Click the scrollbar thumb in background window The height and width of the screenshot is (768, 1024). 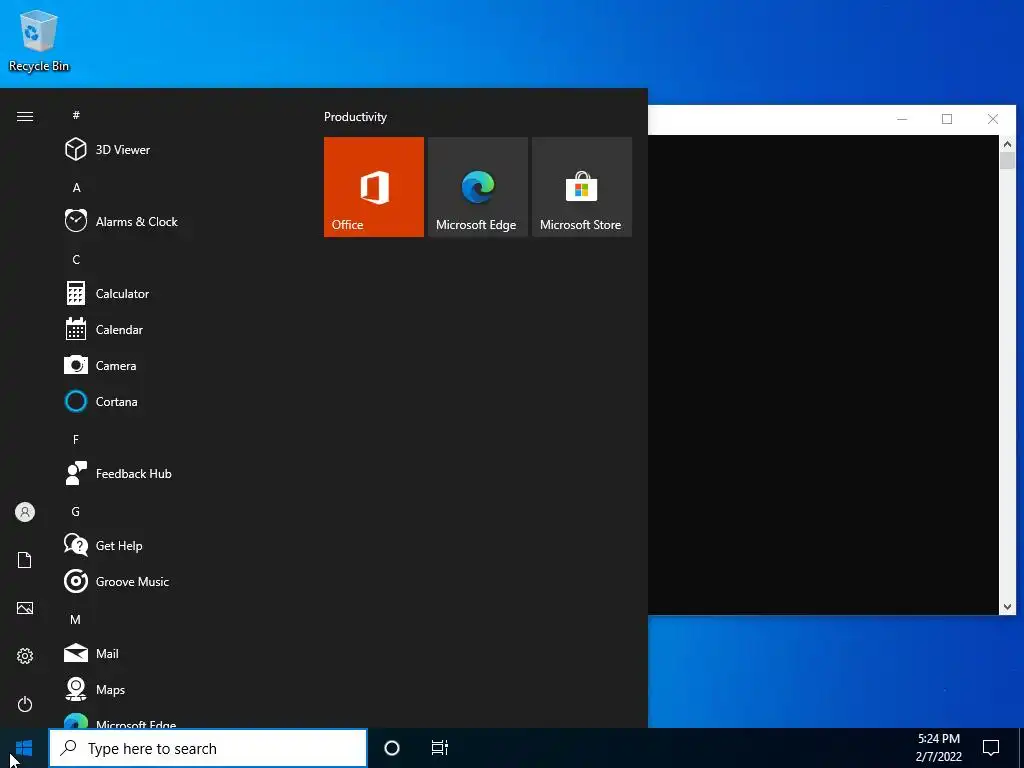1007,161
